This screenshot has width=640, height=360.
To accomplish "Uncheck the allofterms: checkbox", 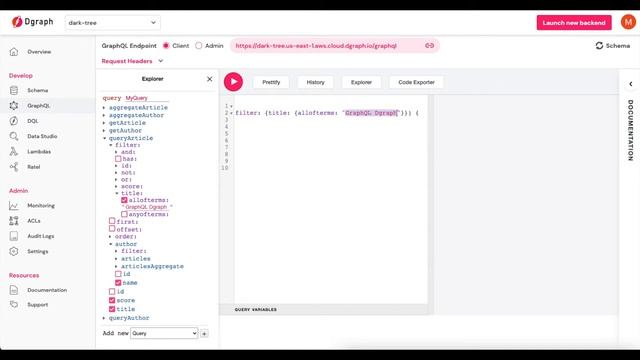I will [x=124, y=200].
